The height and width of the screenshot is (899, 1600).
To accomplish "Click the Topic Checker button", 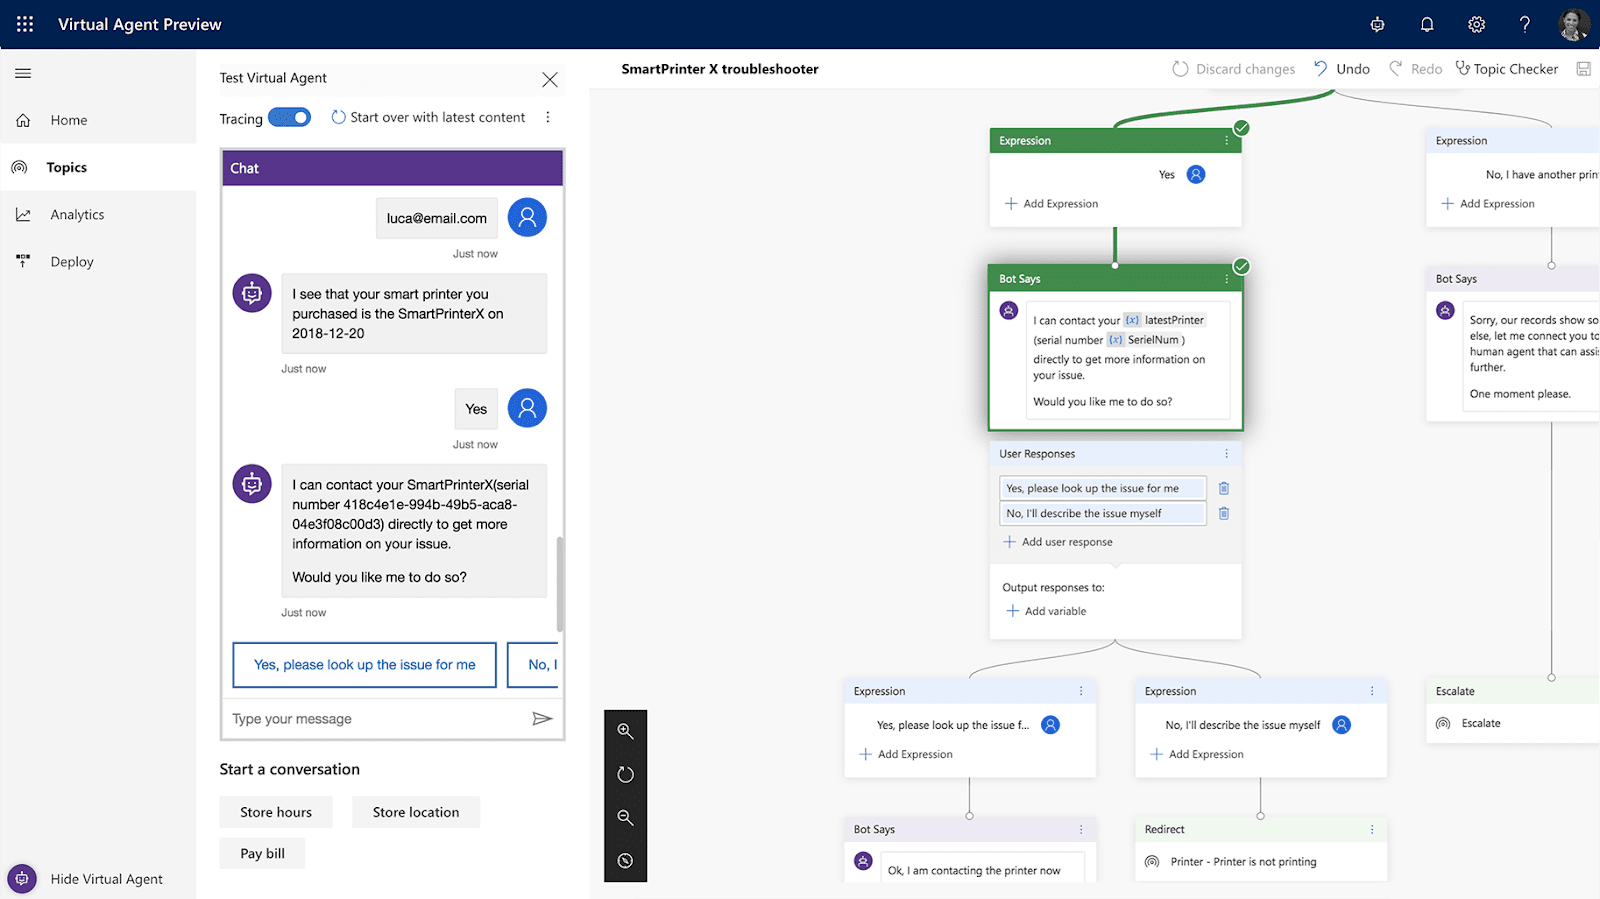I will 1506,69.
